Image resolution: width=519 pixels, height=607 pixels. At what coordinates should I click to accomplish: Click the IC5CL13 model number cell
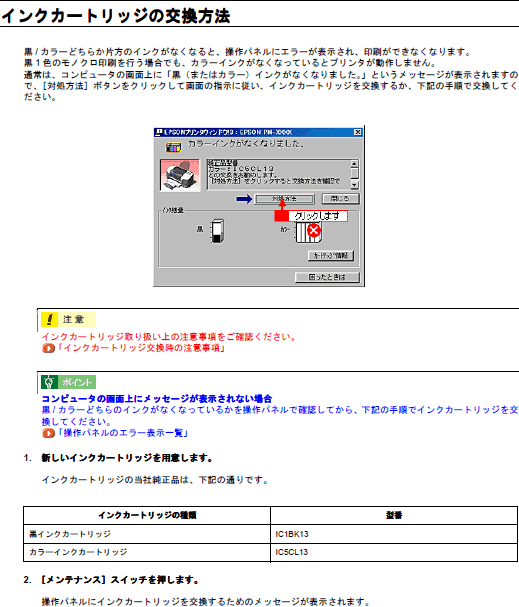(394, 552)
